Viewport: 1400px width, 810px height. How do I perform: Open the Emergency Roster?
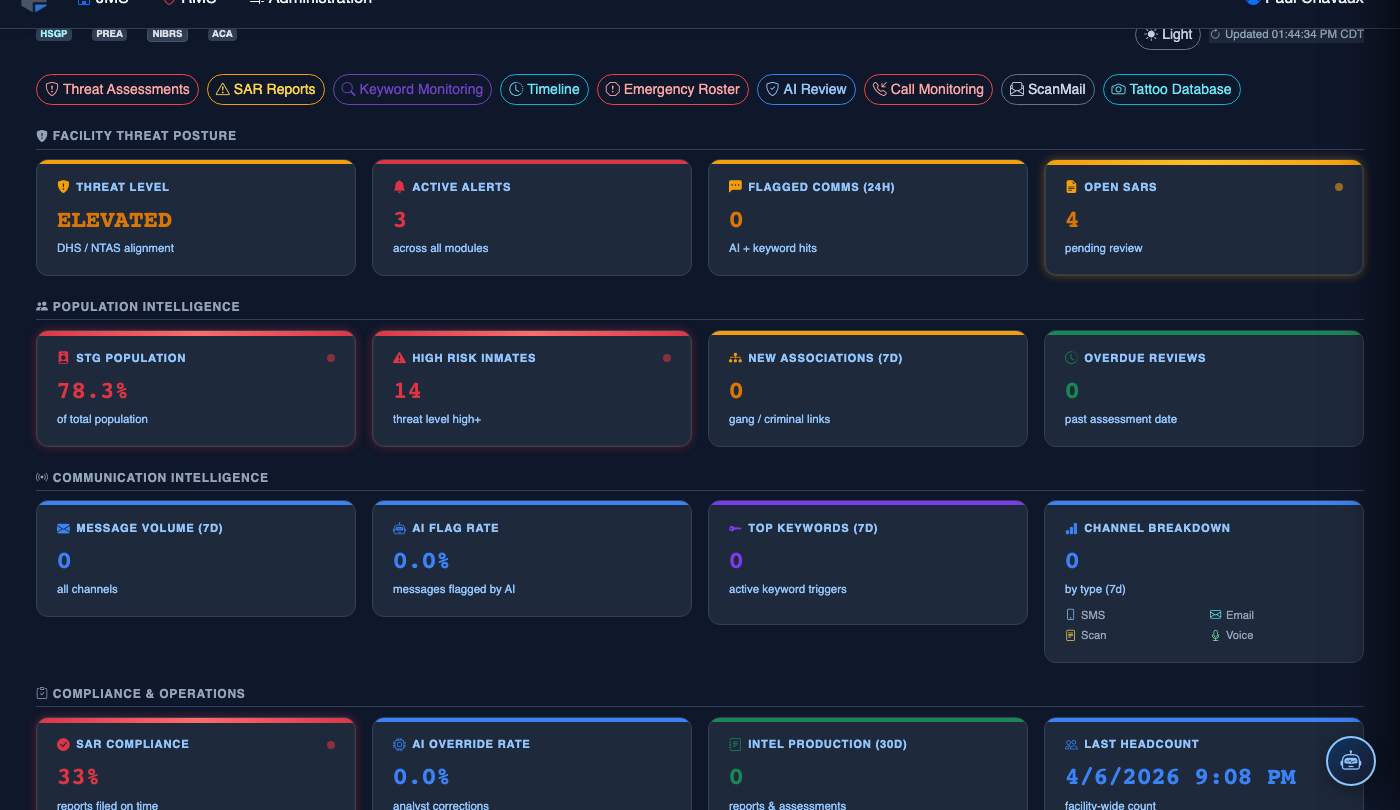coord(673,89)
